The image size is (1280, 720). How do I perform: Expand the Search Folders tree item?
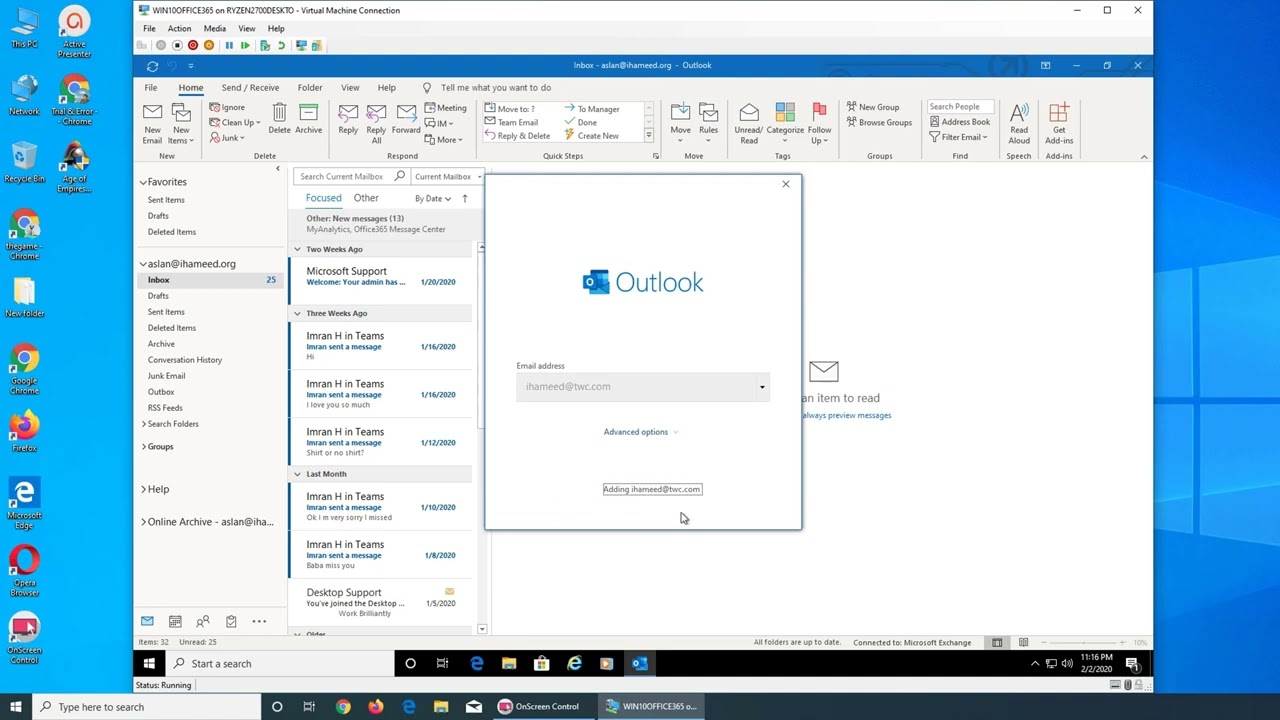pos(143,424)
